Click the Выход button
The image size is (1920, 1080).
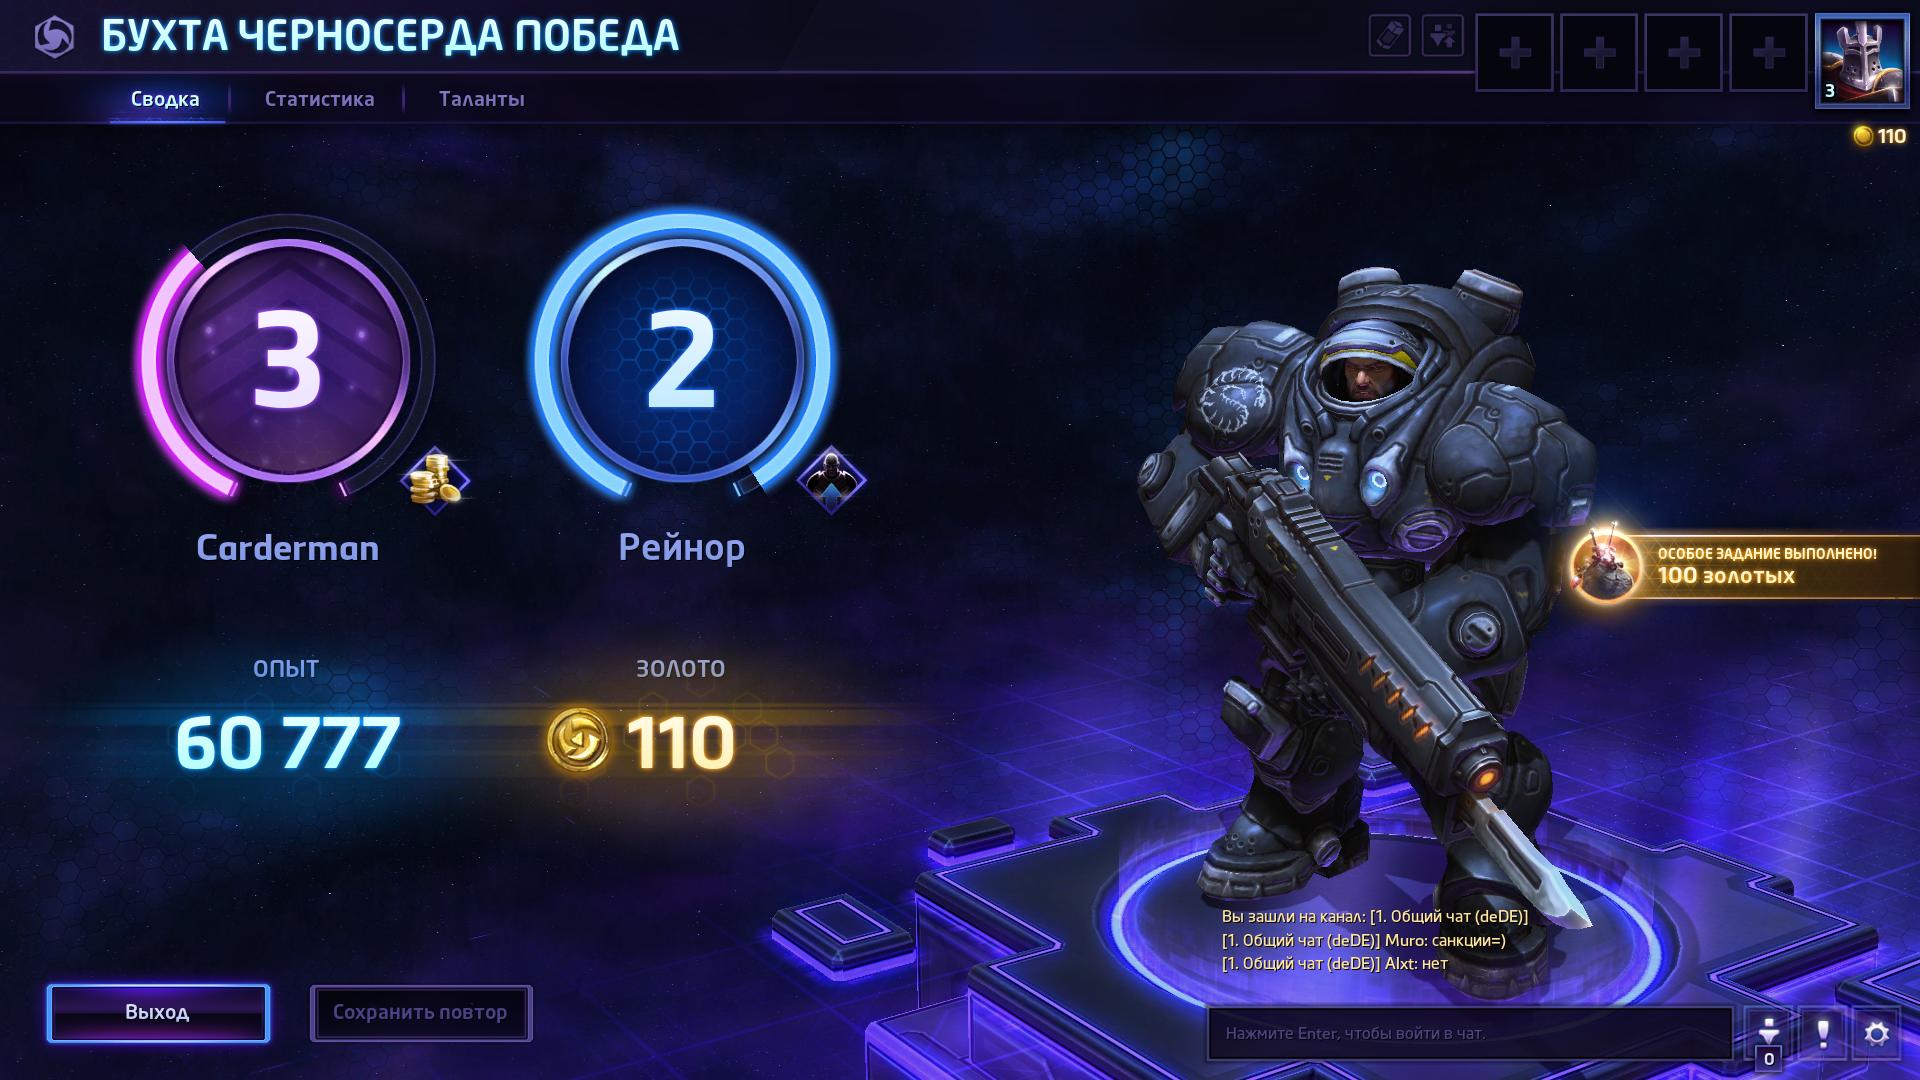click(x=158, y=1013)
